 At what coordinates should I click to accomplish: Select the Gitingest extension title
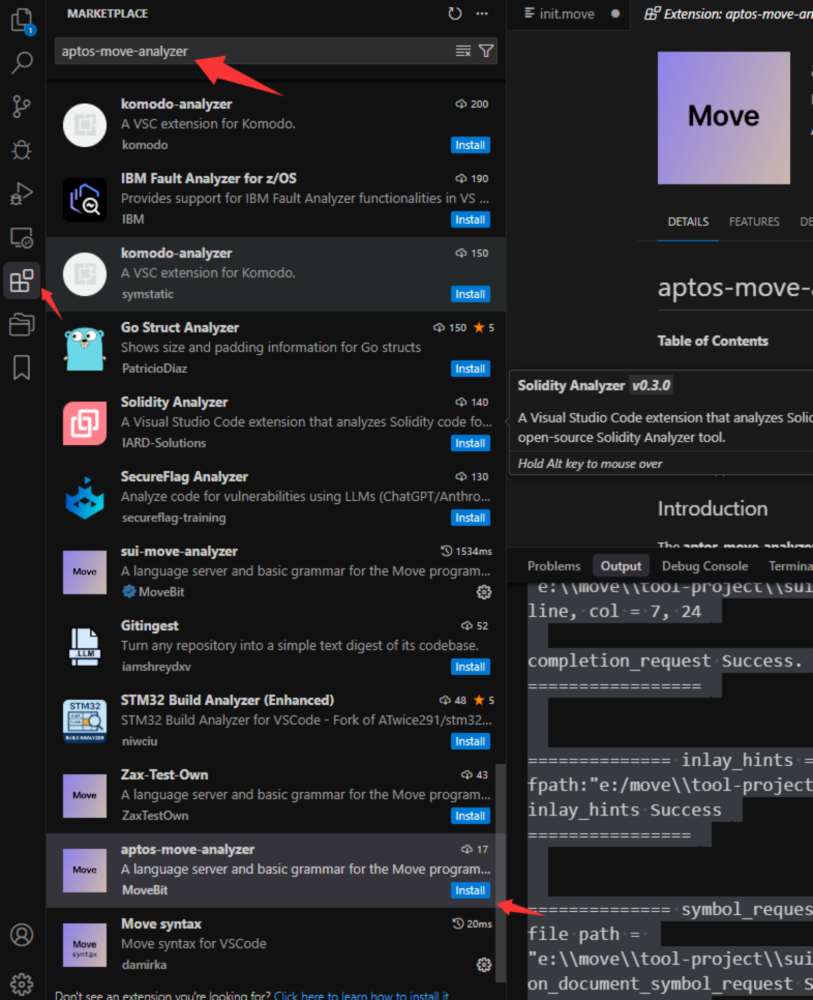click(150, 626)
